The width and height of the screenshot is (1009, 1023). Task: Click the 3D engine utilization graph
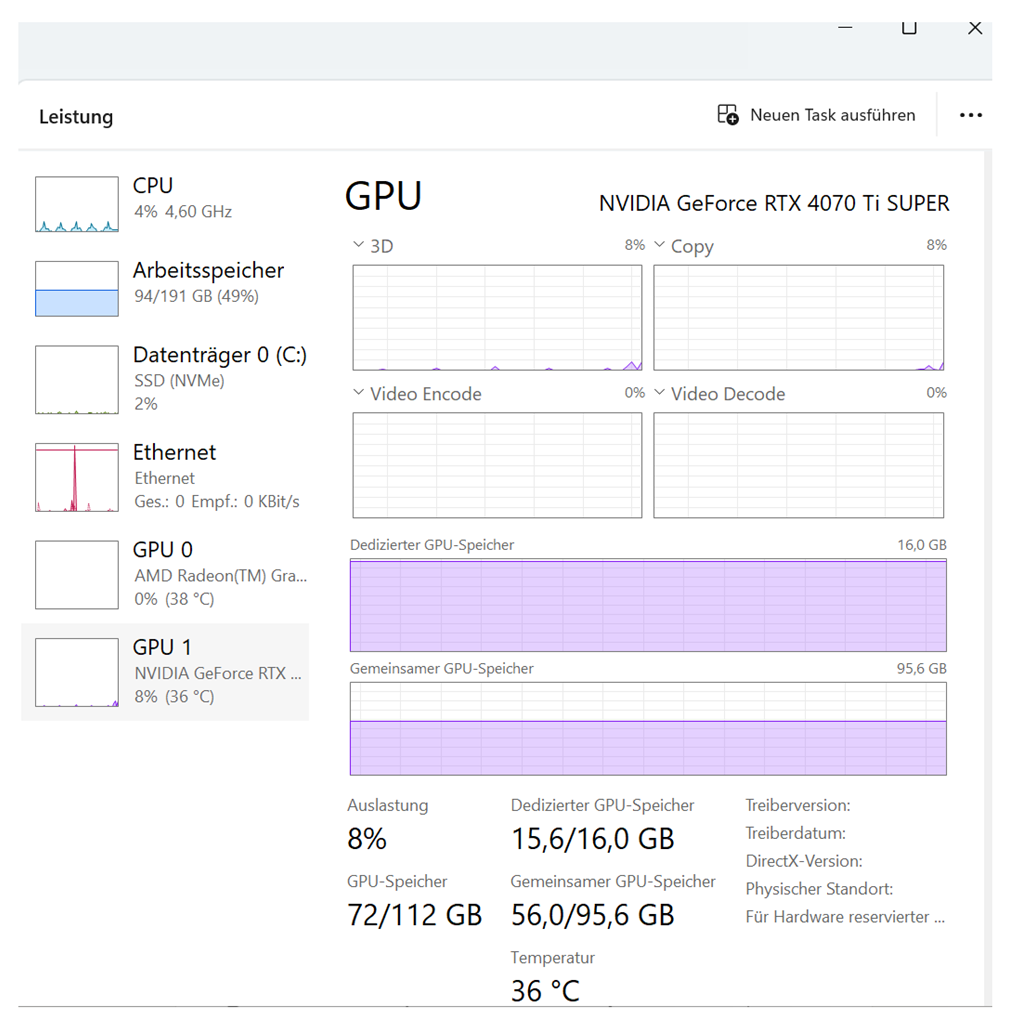[497, 318]
